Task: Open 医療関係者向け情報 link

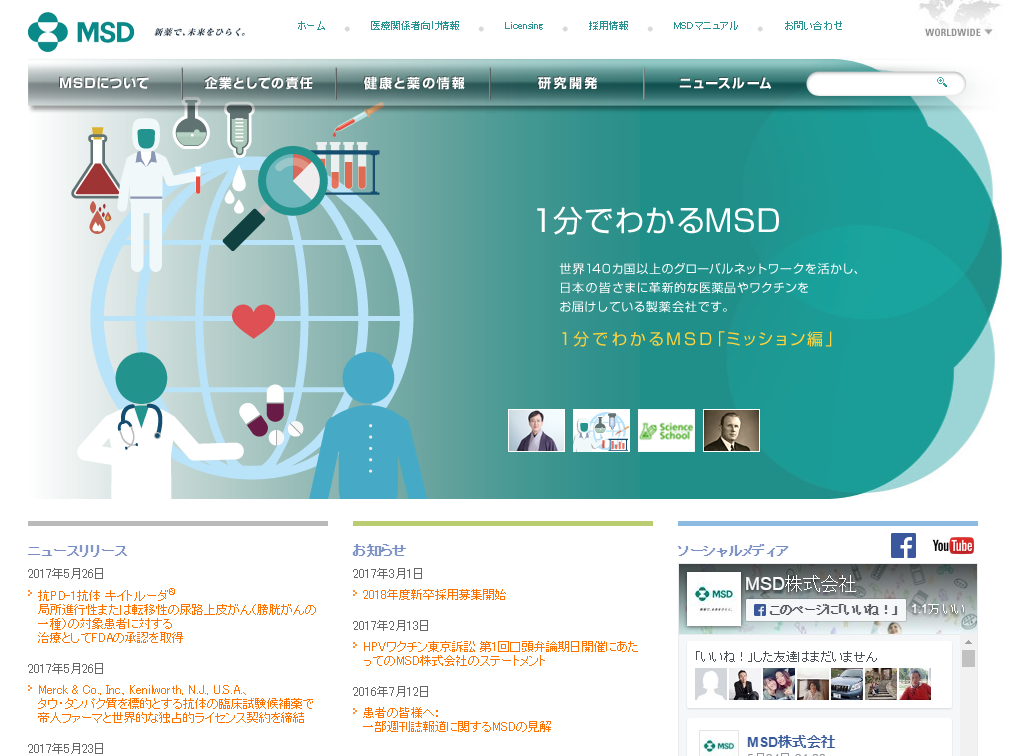Action: coord(415,26)
